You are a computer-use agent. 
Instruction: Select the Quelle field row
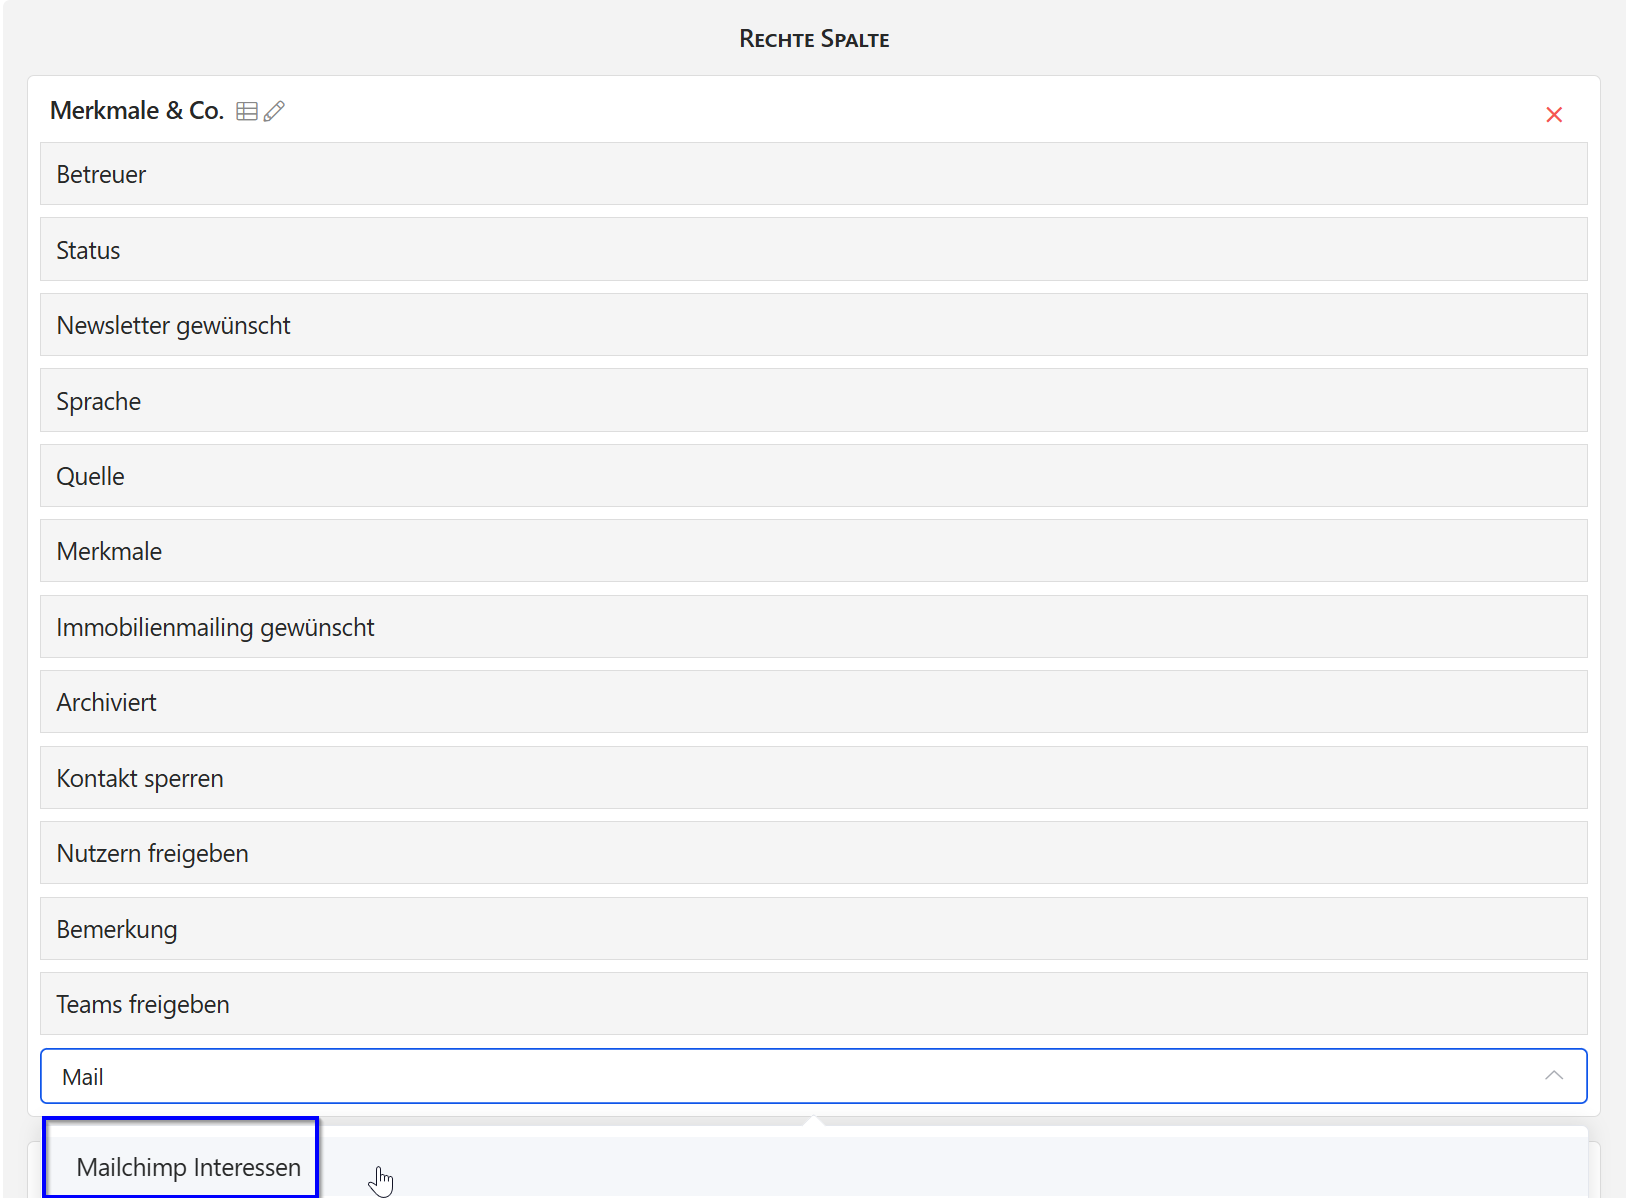(813, 476)
